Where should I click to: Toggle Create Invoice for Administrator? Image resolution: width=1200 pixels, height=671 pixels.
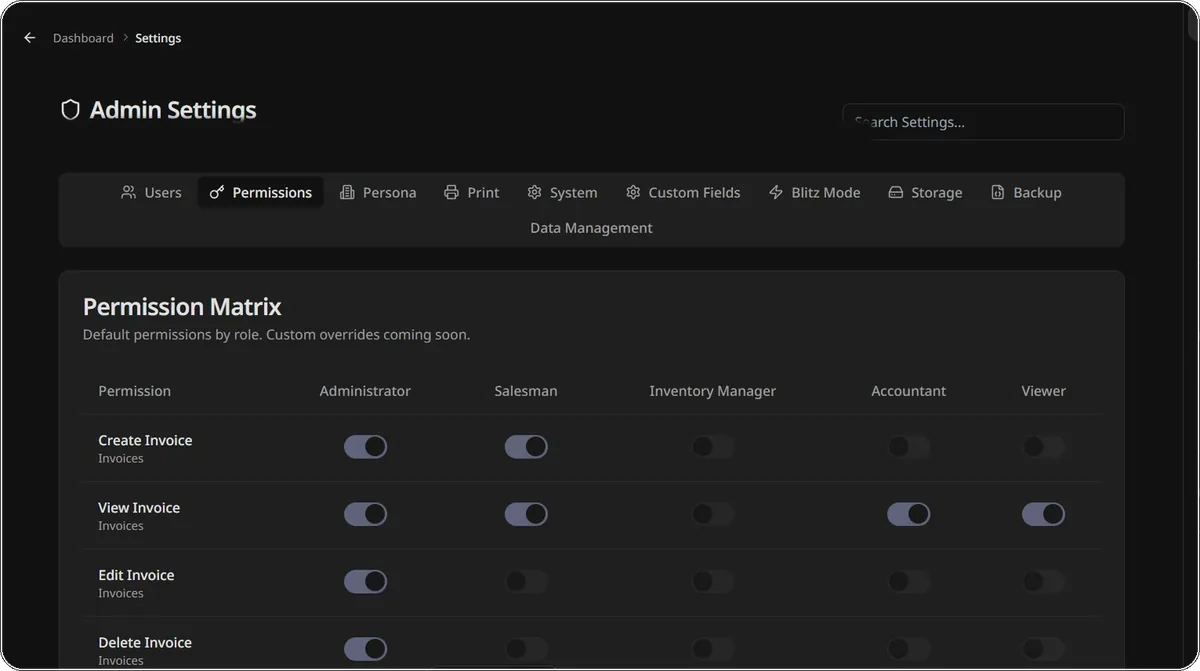tap(365, 447)
